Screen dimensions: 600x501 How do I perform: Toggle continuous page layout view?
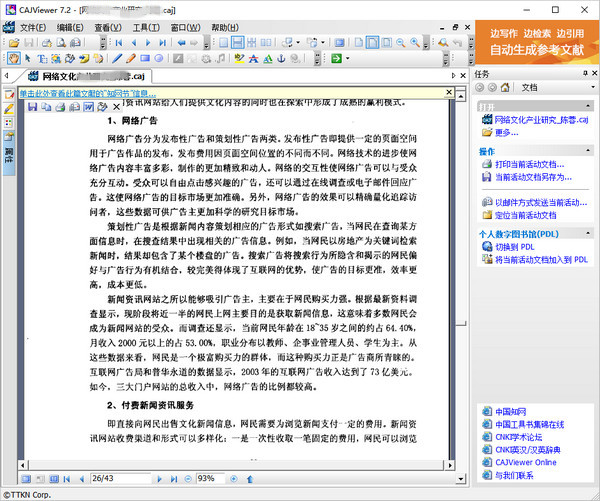pos(238,42)
